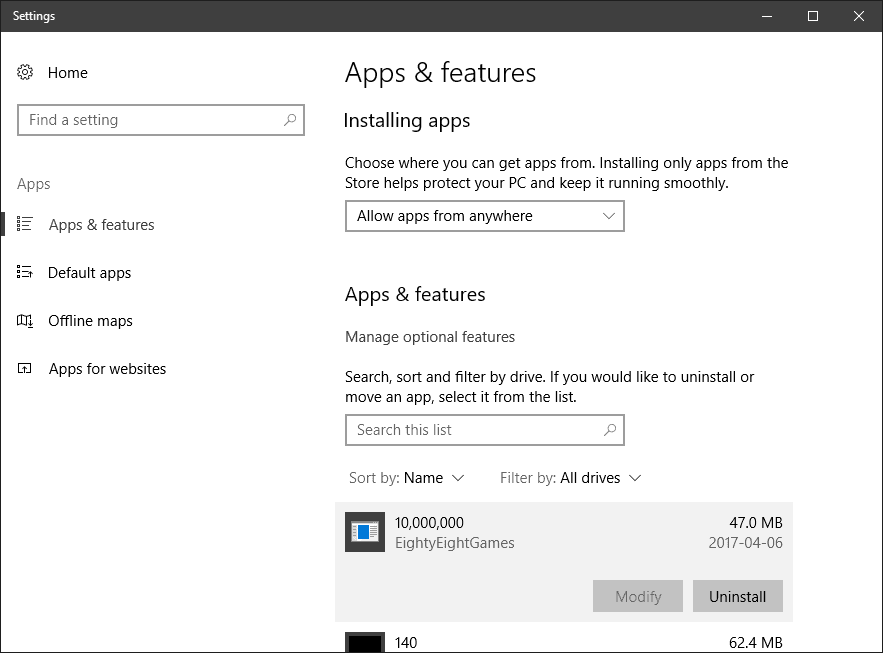Screen dimensions: 883x653
Task: Click the Apps & features list icon
Action: (x=25, y=224)
